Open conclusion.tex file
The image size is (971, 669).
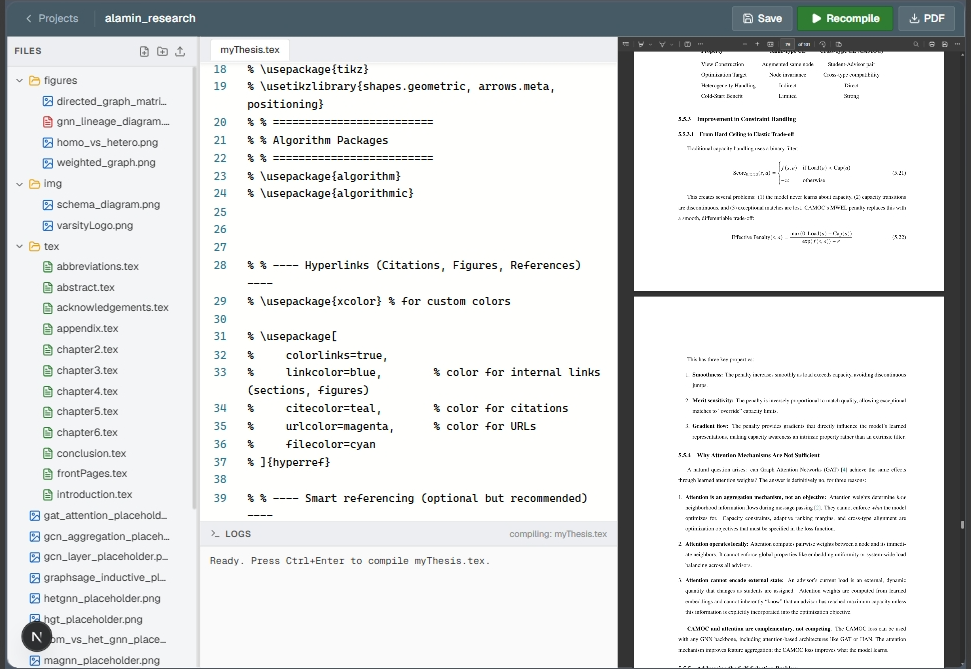(91, 453)
